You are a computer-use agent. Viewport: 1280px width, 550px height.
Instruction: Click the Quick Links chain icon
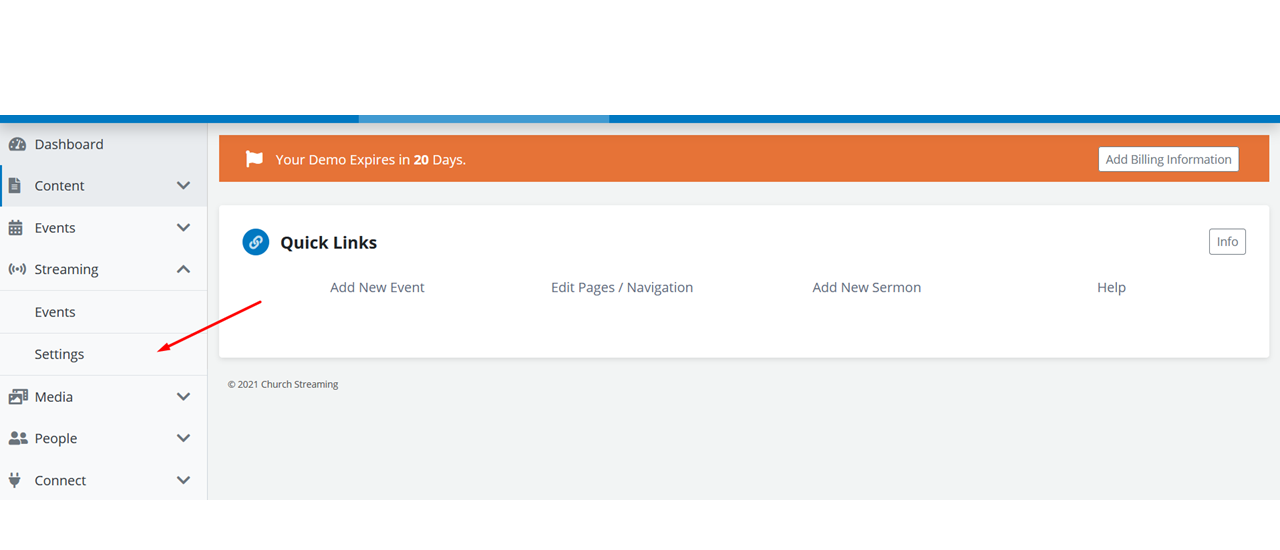[256, 242]
